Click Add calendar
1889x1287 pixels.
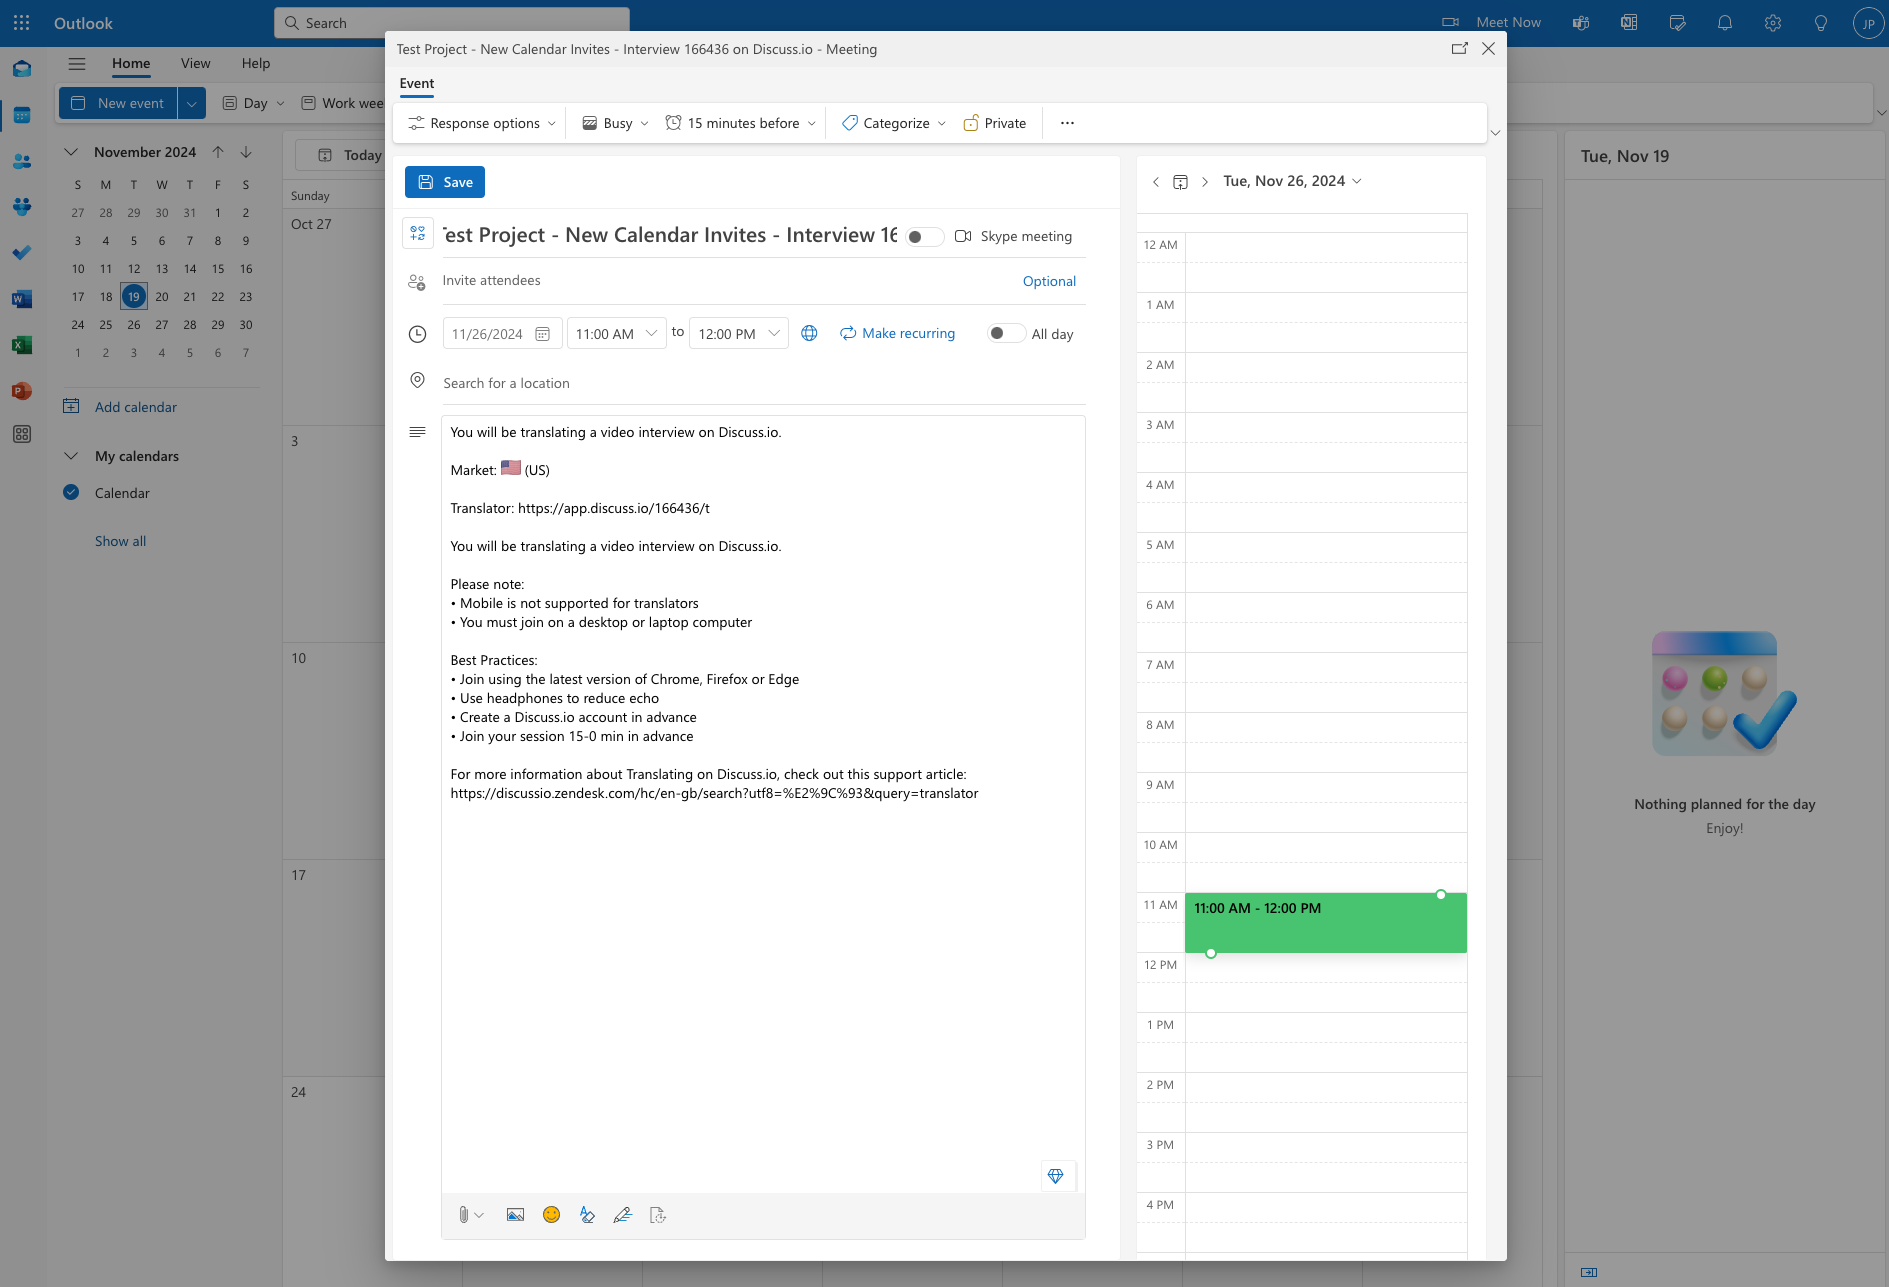point(135,407)
